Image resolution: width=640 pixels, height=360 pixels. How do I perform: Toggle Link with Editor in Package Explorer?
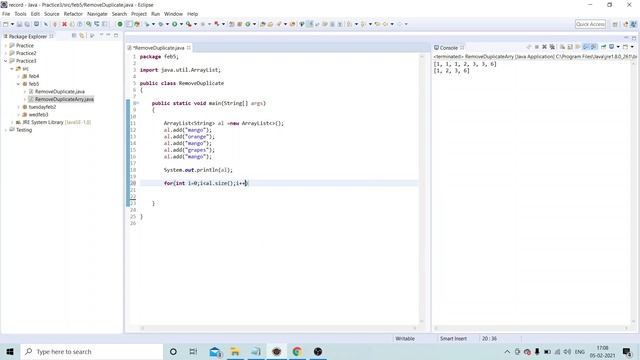pos(82,36)
